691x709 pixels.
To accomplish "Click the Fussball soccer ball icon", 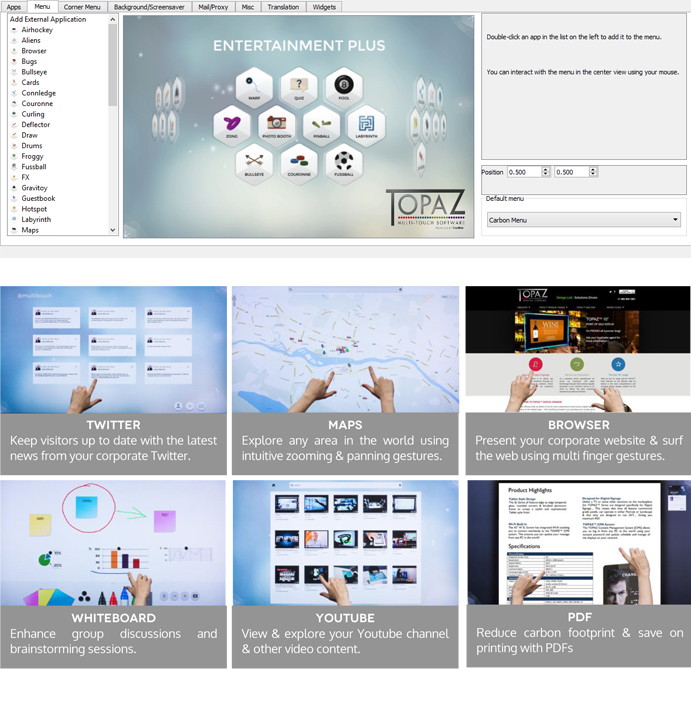I will tap(344, 162).
